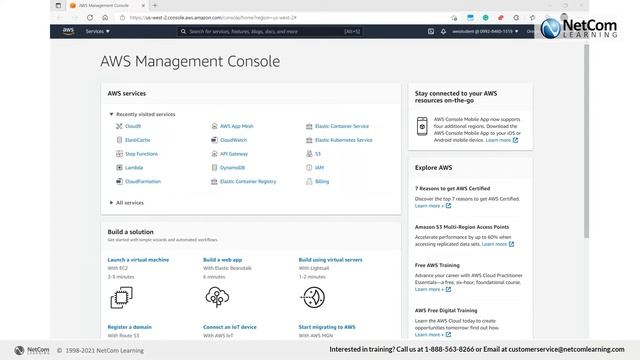640x360 pixels.
Task: Click the Elastic Kubernetes Service icon
Action: (x=309, y=140)
